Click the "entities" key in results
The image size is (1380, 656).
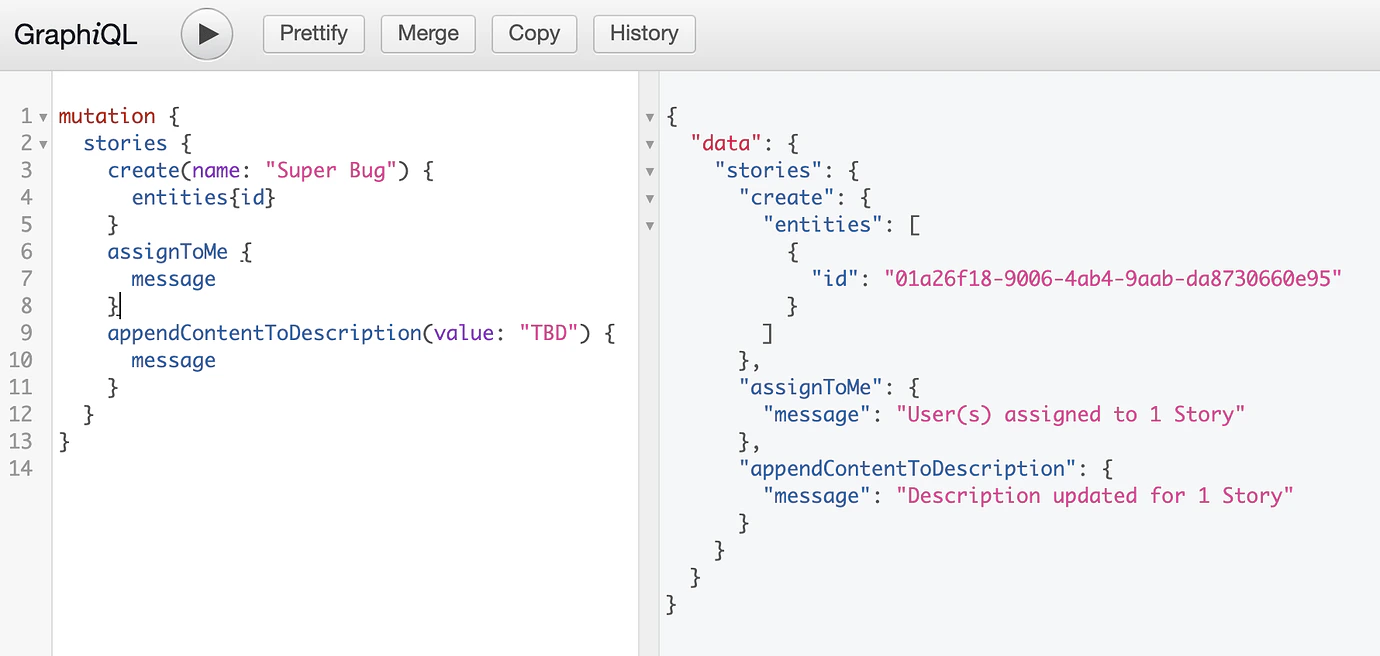pyautogui.click(x=823, y=224)
